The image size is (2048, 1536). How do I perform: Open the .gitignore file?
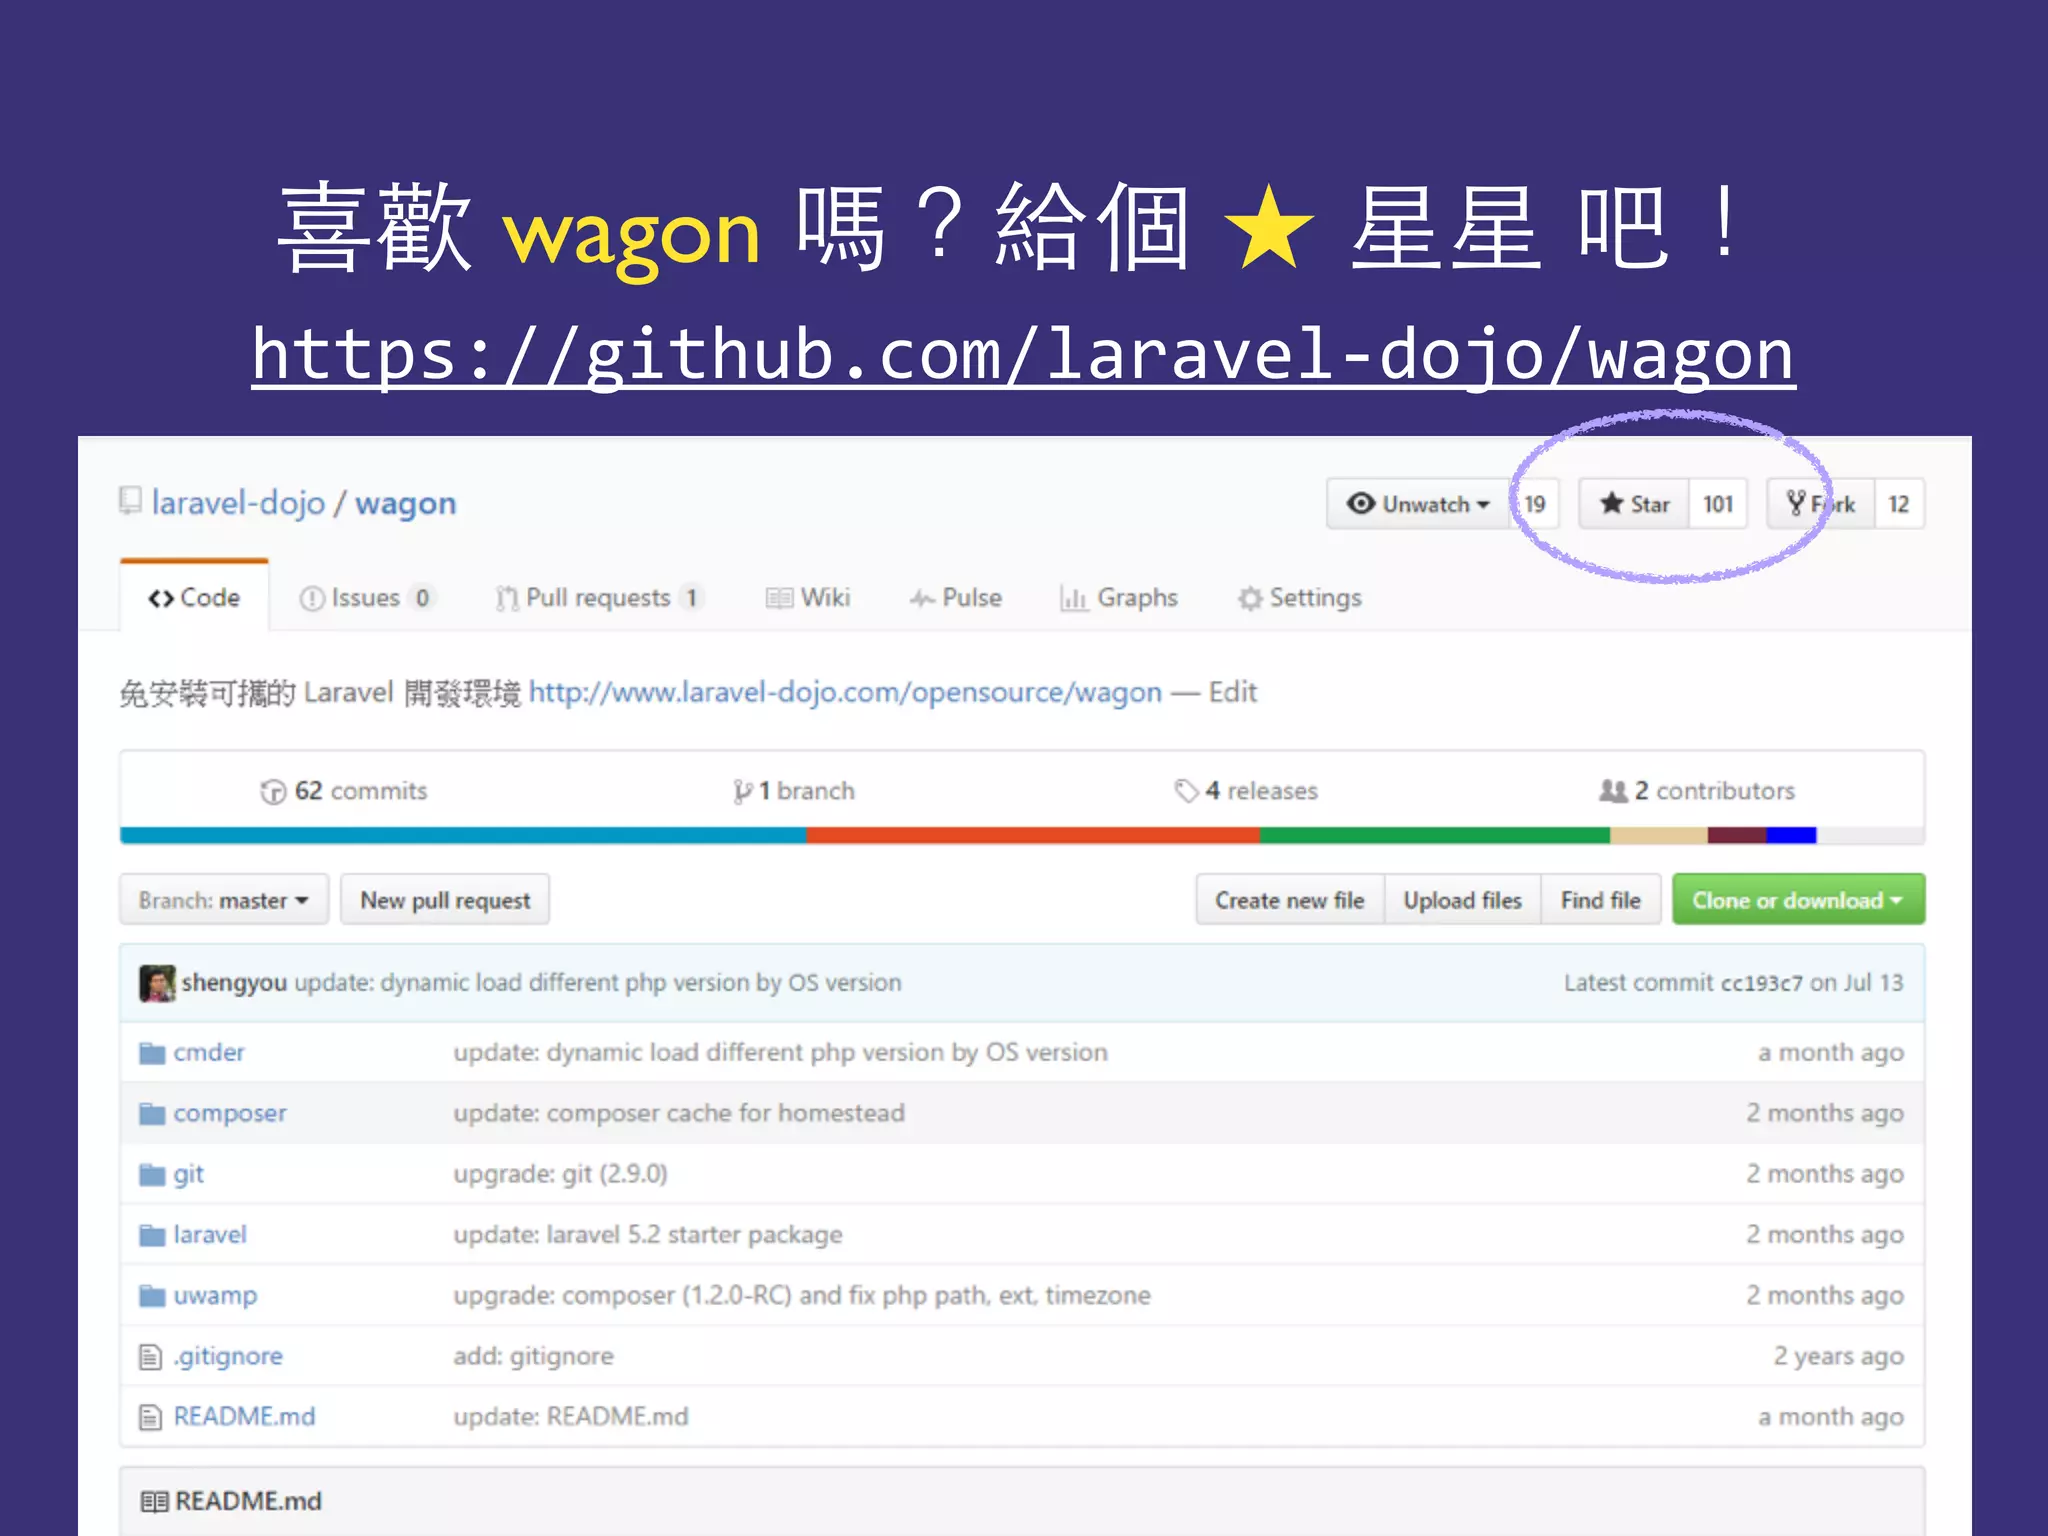228,1357
